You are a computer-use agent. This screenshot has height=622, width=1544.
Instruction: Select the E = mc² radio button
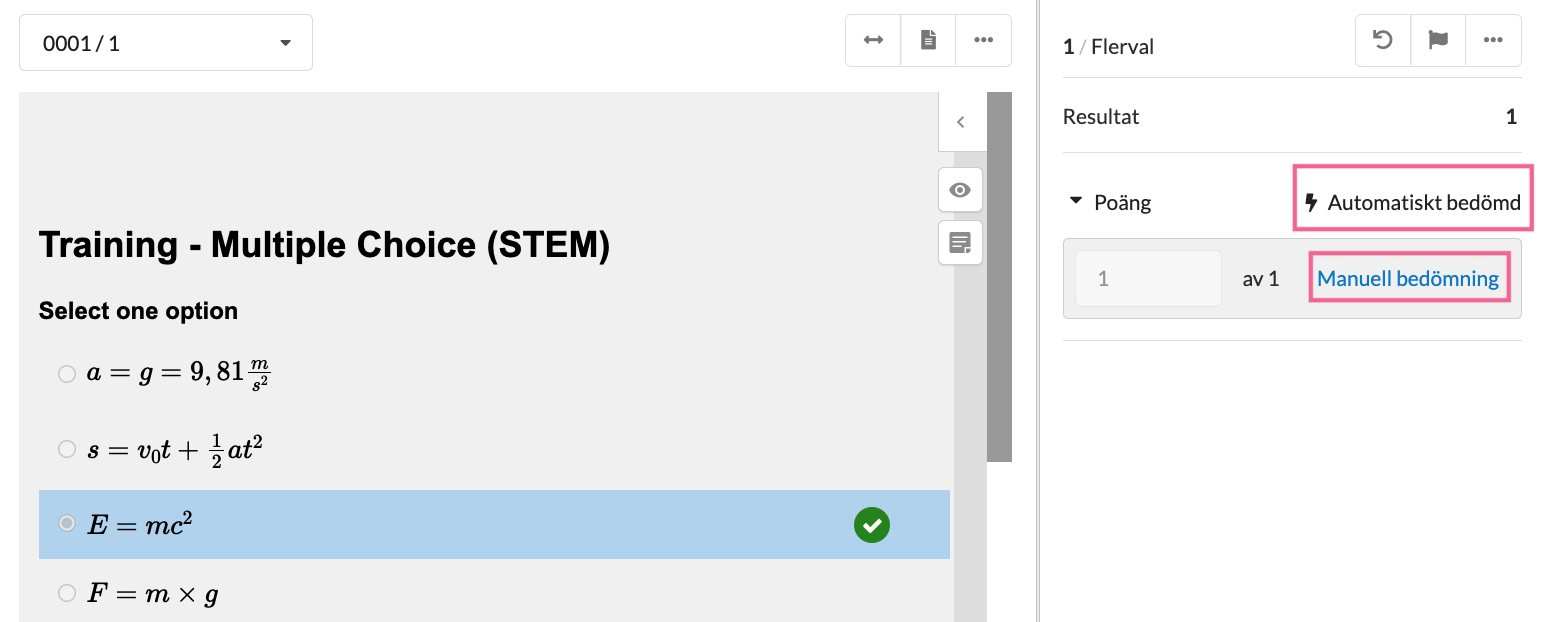pos(67,523)
